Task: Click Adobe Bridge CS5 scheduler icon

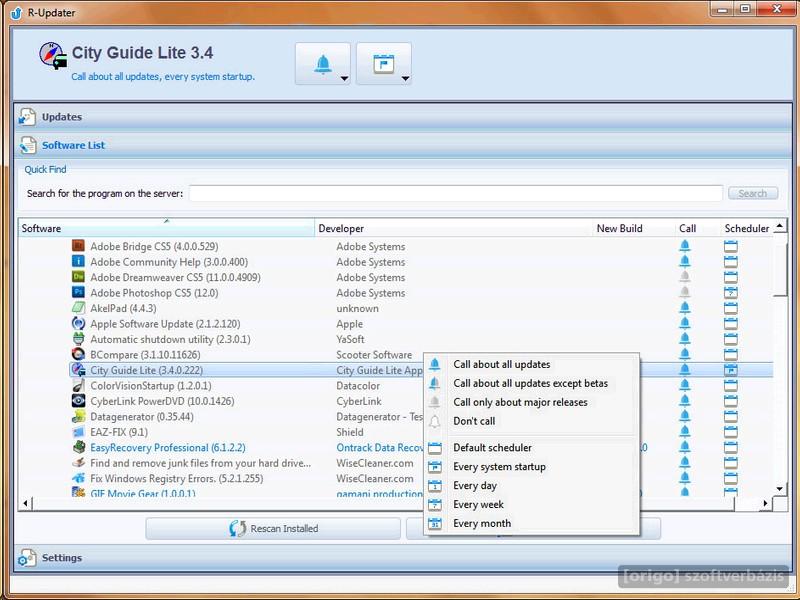Action: 731,246
